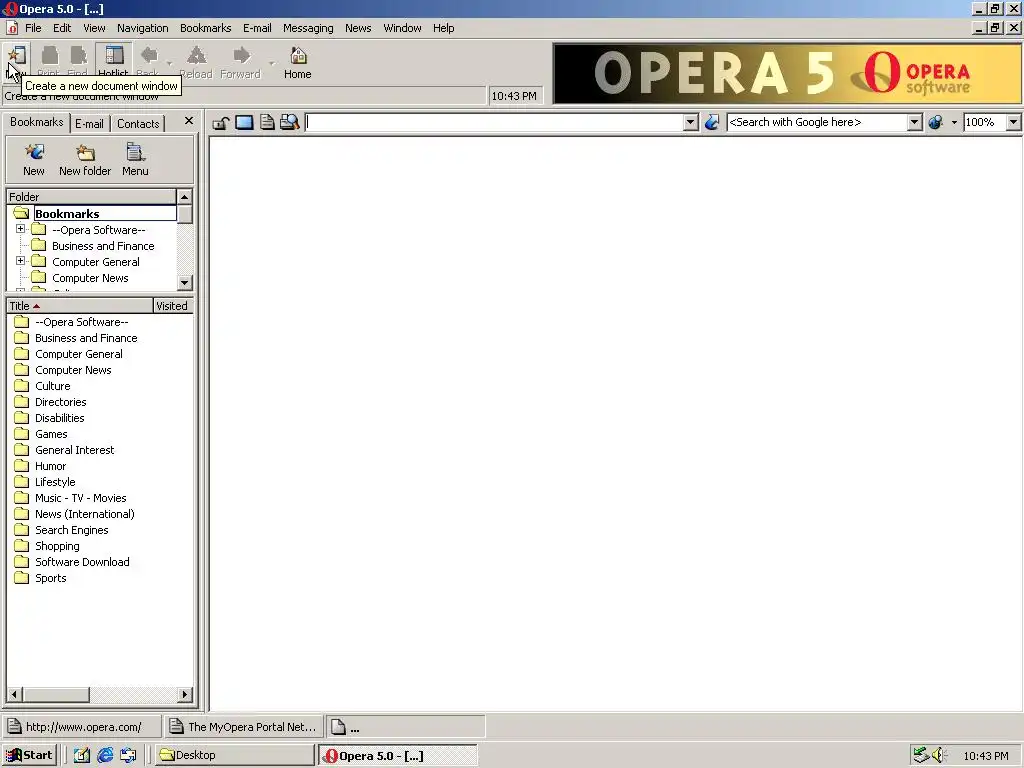
Task: Select the General Interest folder
Action: (74, 450)
